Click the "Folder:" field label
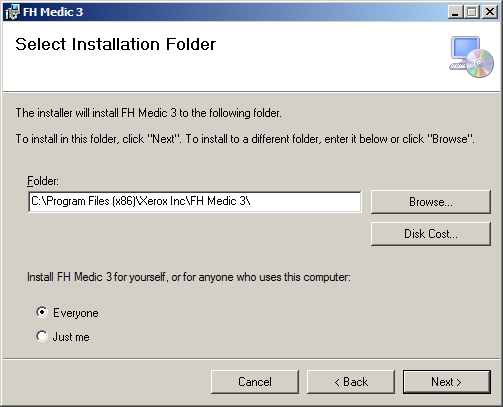This screenshot has height=407, width=503. pyautogui.click(x=43, y=181)
